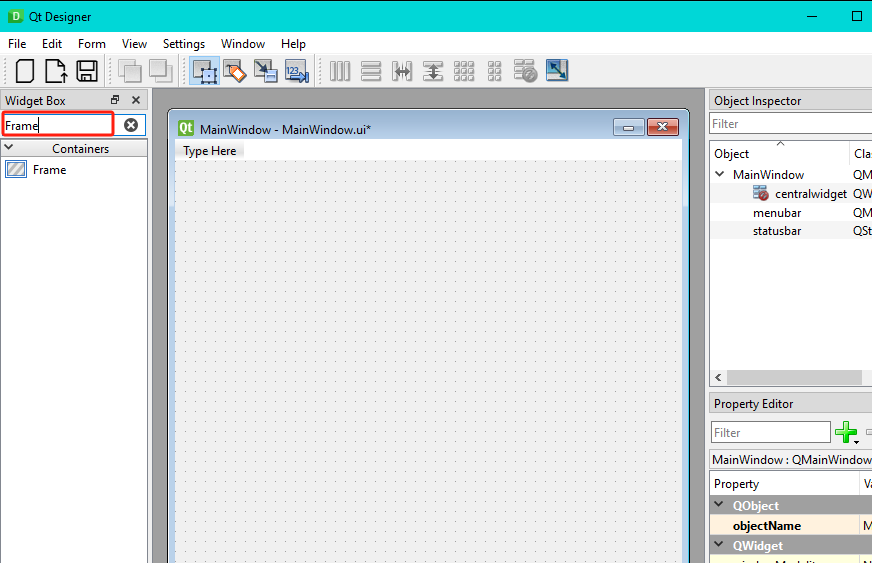Close the Widget Box panel
872x563 pixels.
tap(136, 100)
